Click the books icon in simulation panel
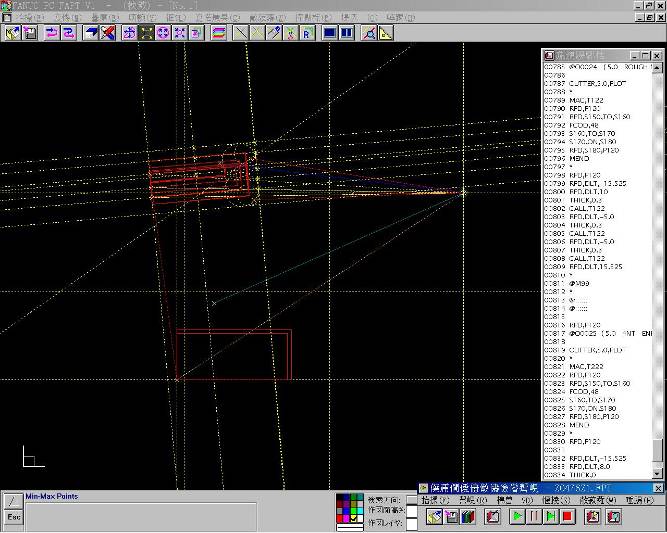 pos(467,517)
